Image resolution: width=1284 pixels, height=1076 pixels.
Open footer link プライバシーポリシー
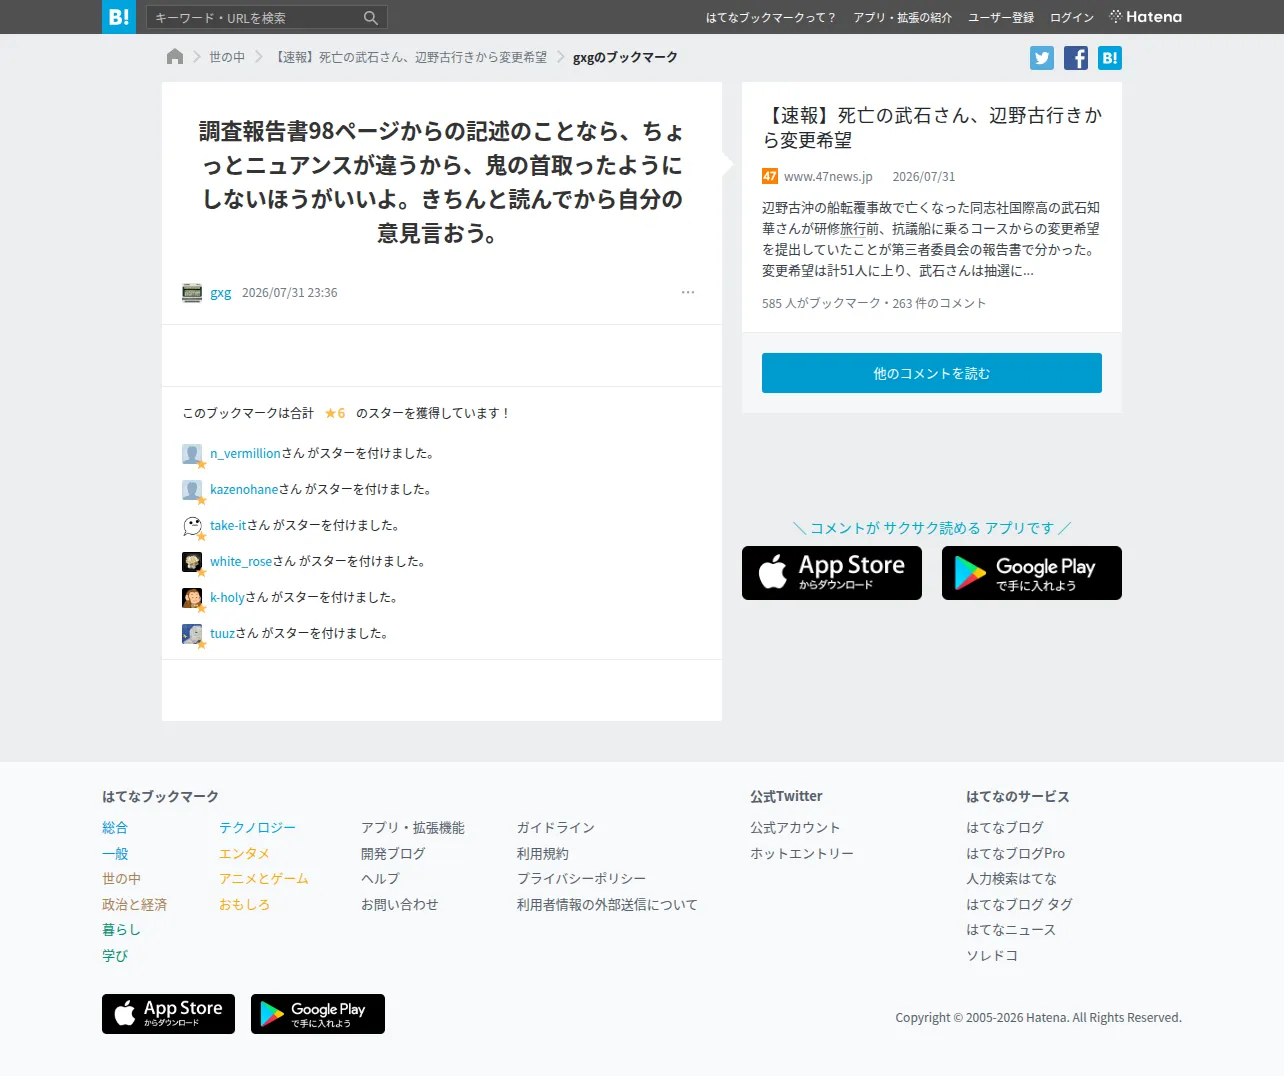pyautogui.click(x=581, y=879)
